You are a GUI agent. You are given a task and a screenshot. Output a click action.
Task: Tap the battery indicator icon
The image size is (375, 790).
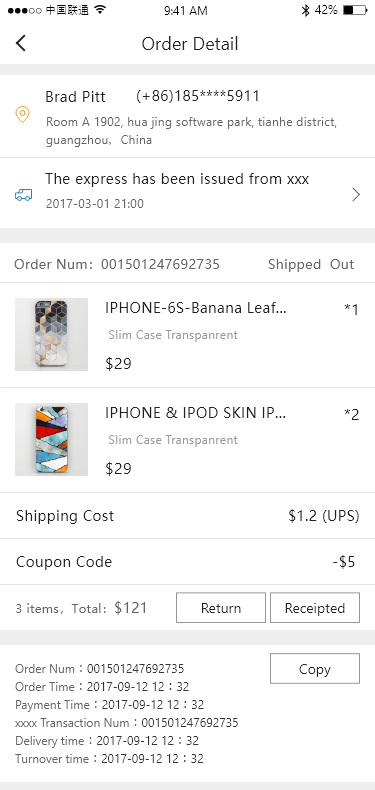(x=355, y=10)
